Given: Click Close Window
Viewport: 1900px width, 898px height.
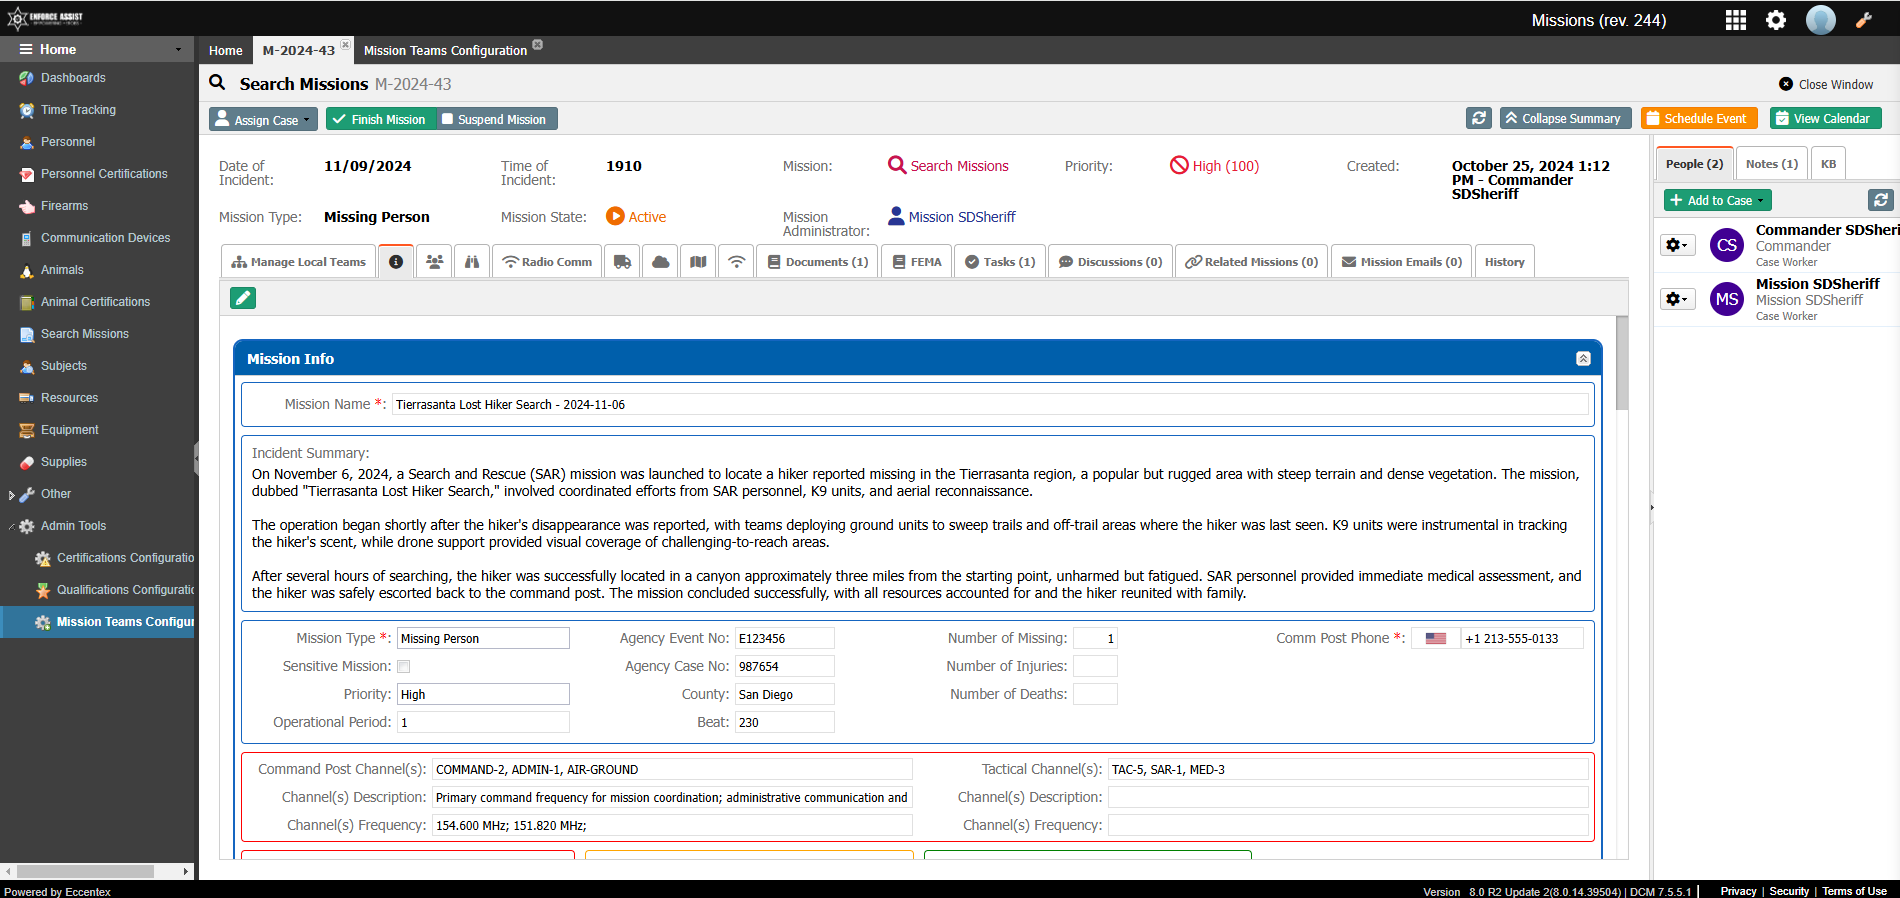Looking at the screenshot, I should coord(1826,84).
